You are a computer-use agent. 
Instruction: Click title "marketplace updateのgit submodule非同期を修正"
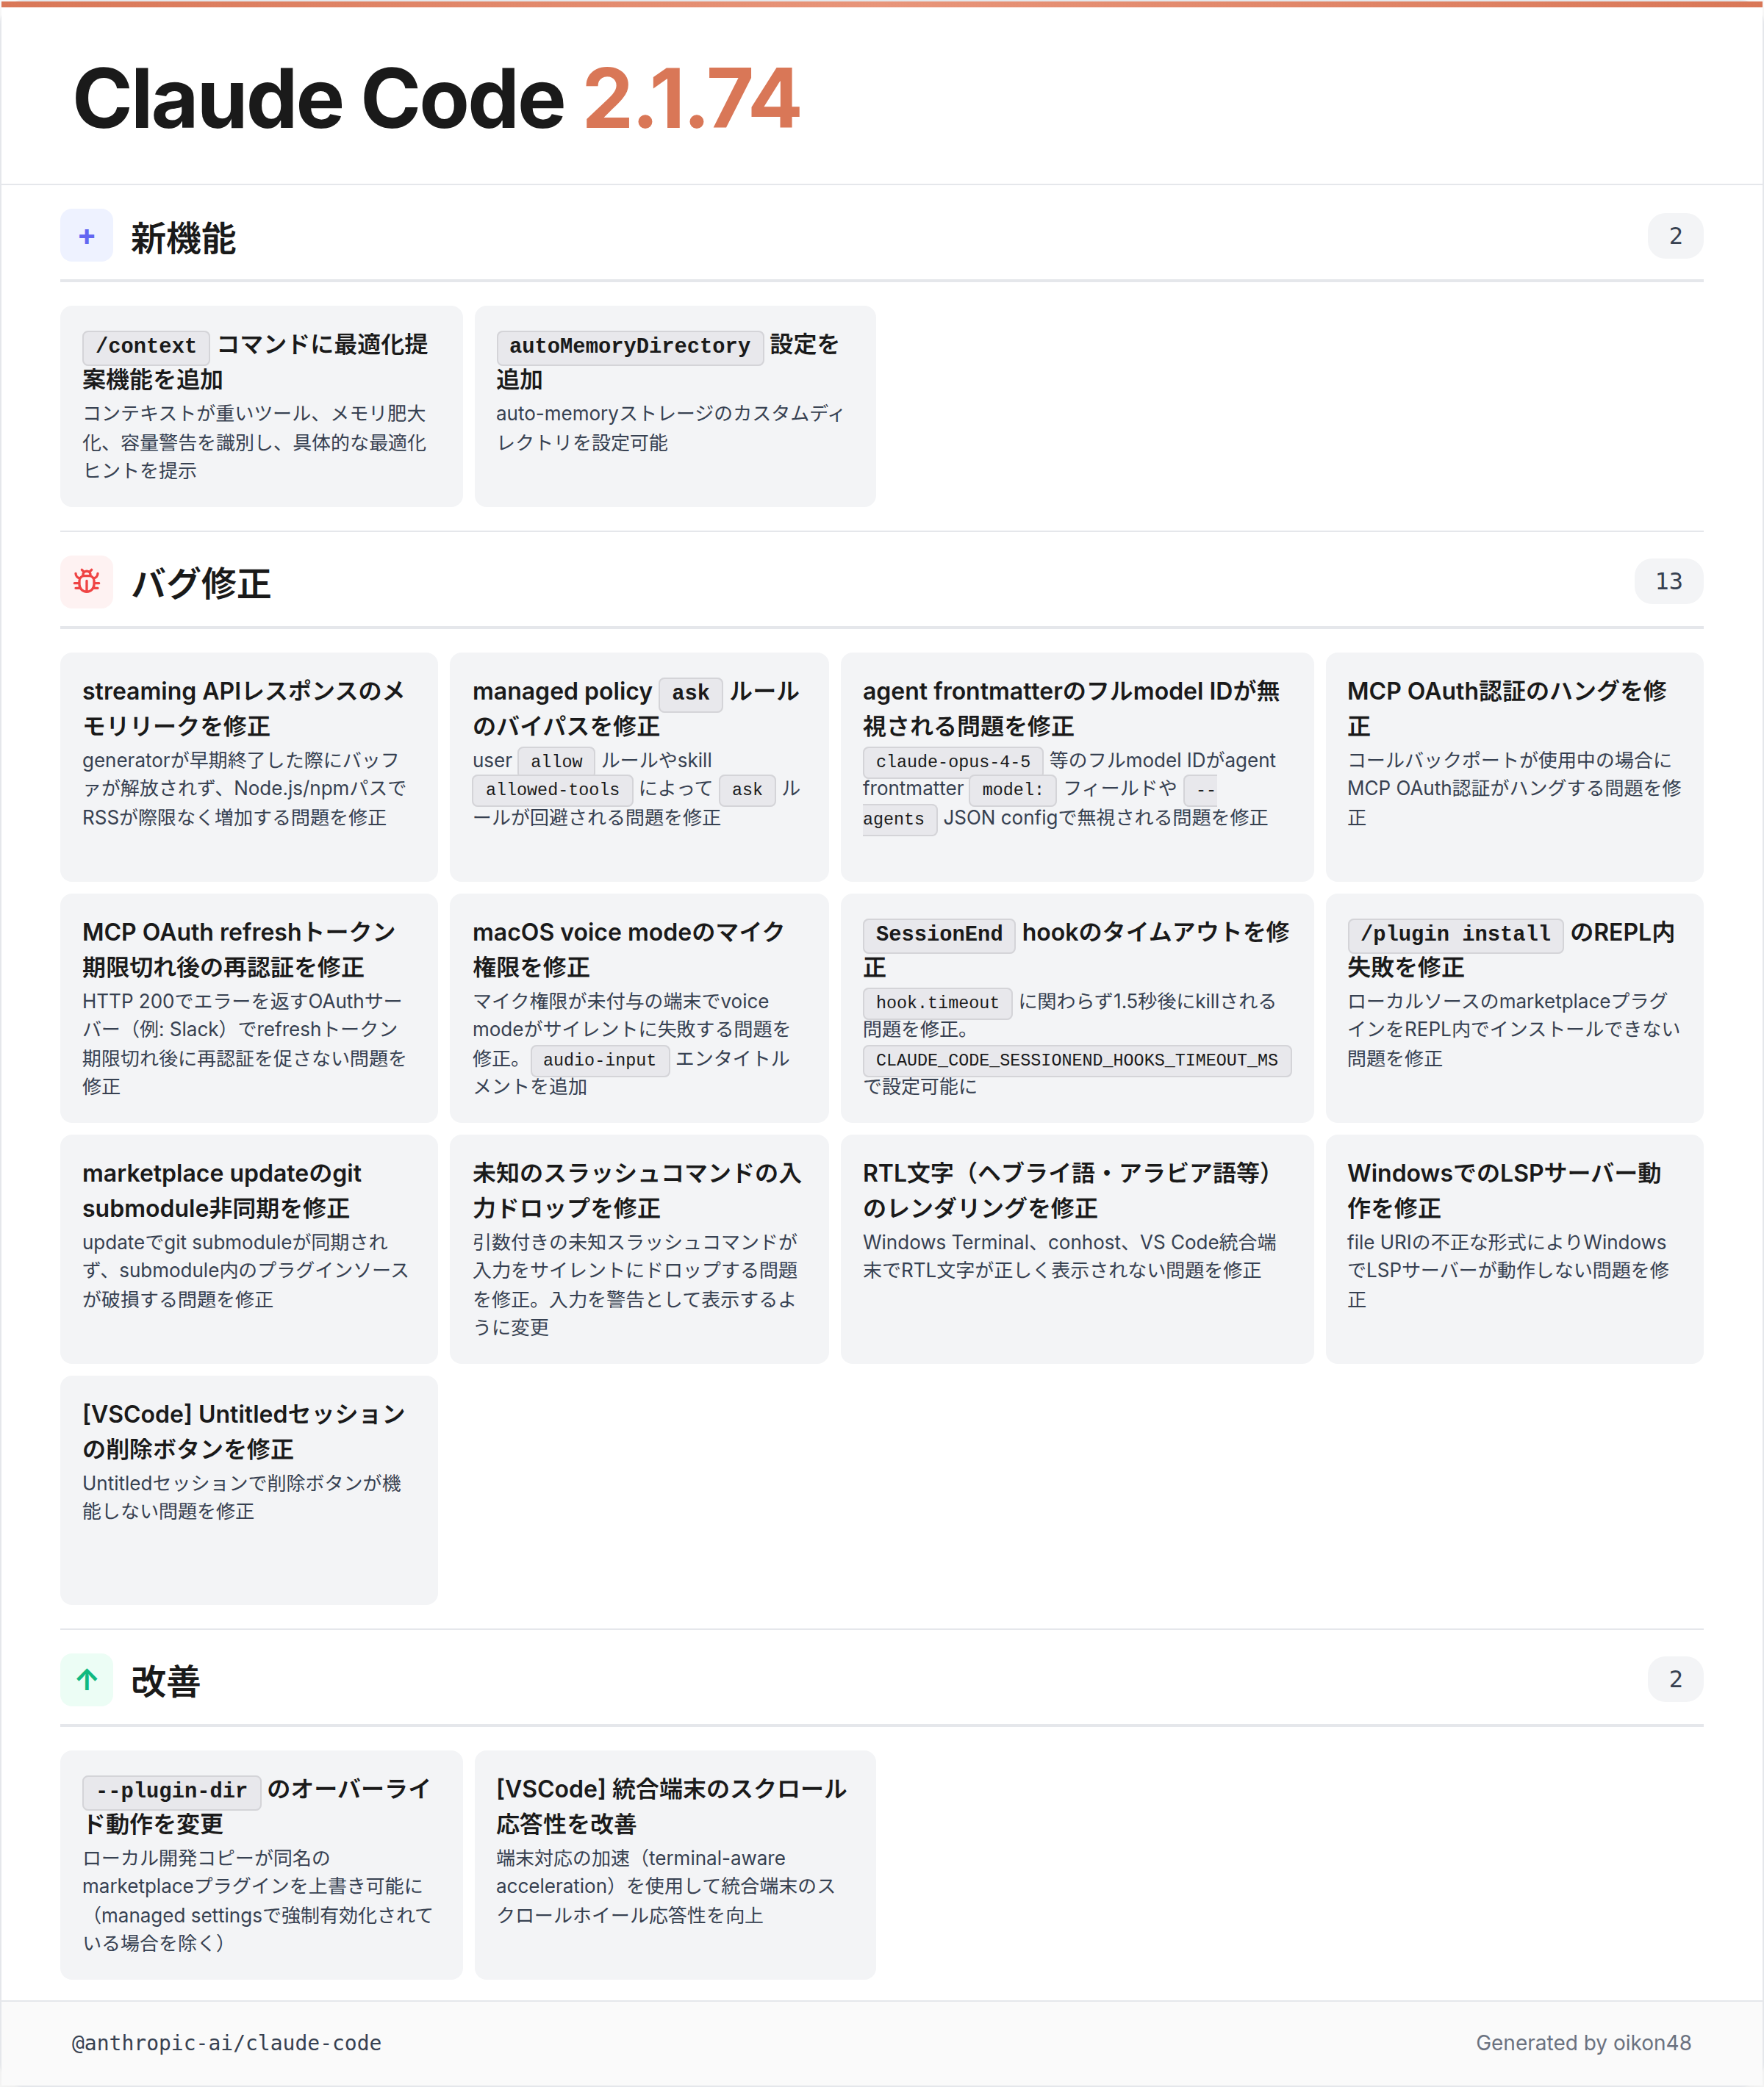222,1190
